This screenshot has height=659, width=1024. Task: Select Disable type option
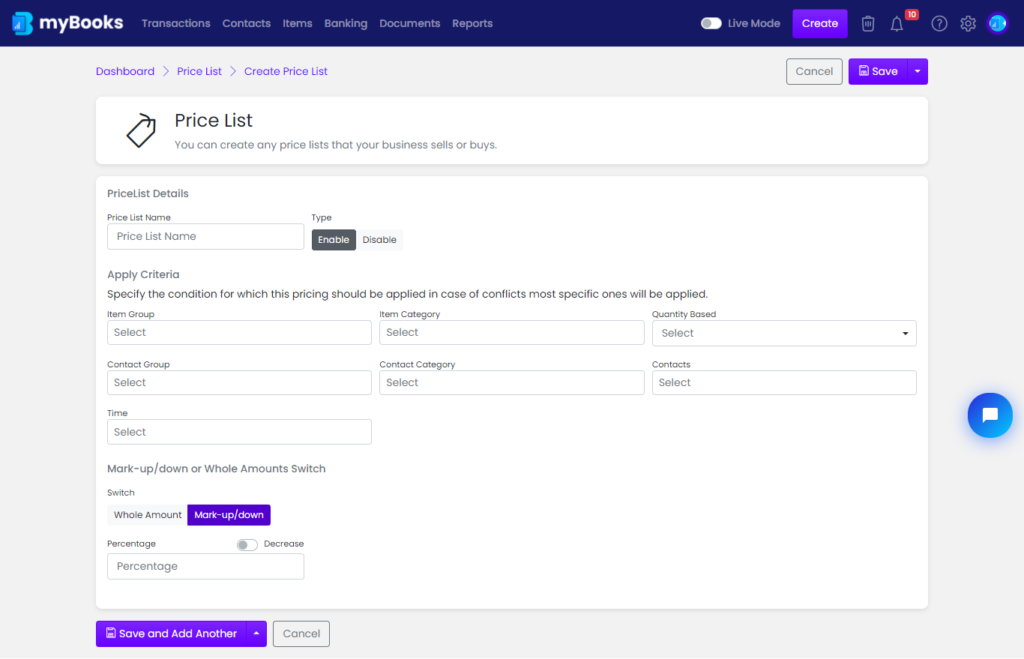pyautogui.click(x=379, y=240)
